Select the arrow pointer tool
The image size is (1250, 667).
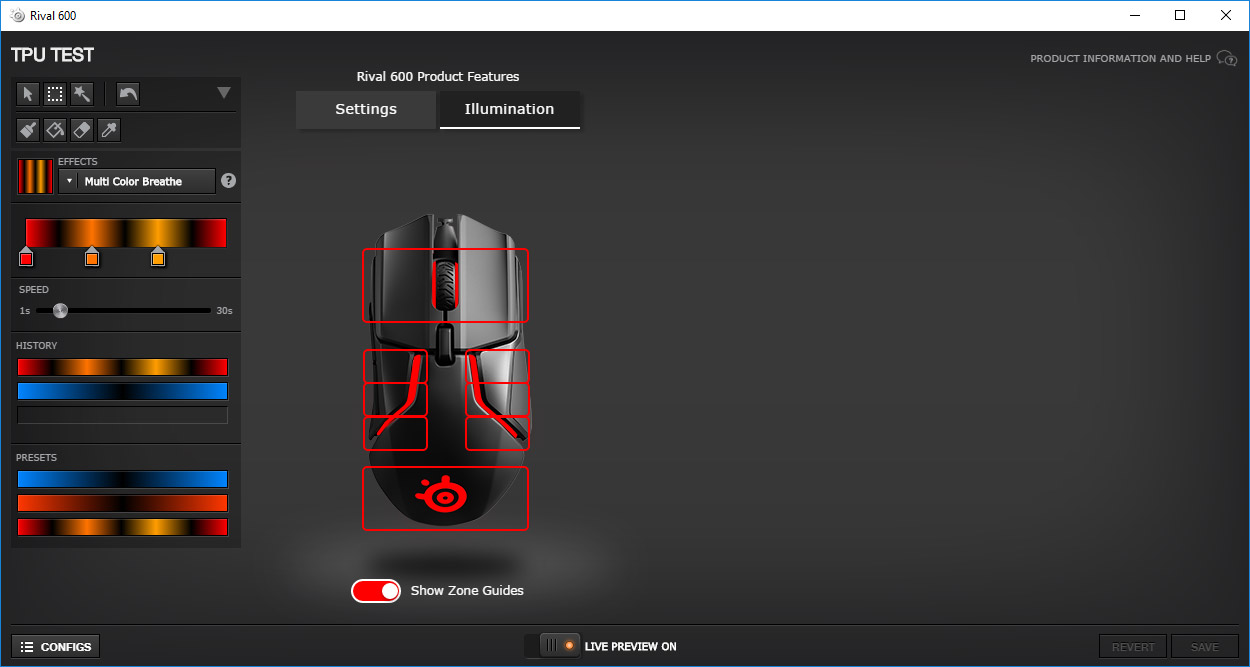28,94
